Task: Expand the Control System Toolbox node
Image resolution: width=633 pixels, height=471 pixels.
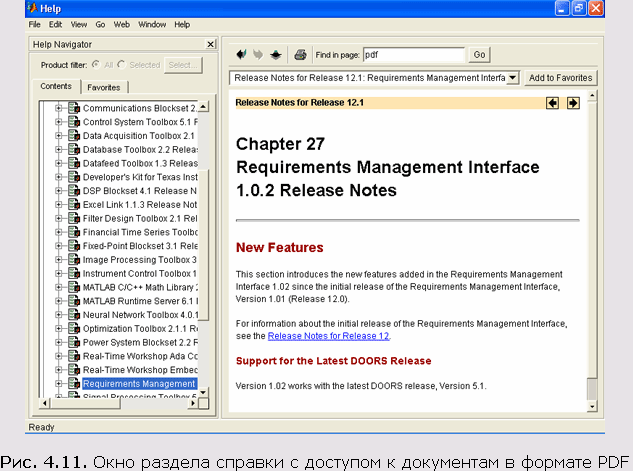Action: point(59,122)
